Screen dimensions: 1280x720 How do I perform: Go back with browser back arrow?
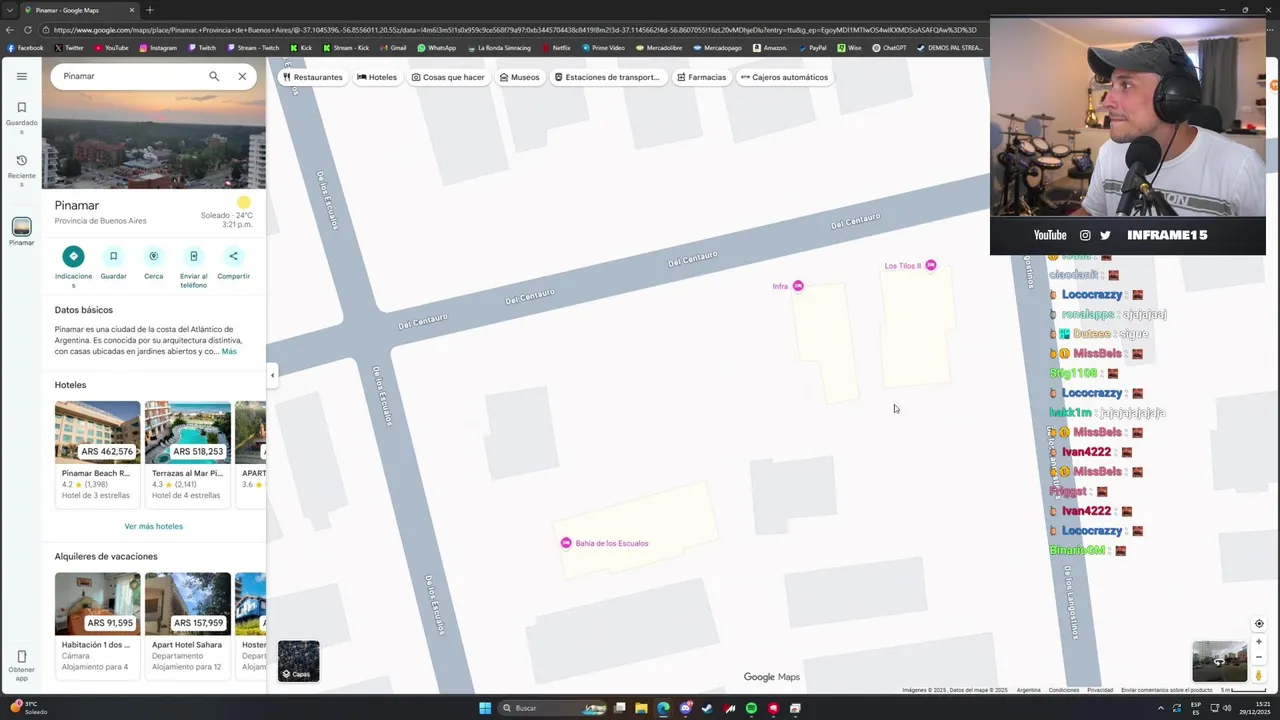coord(10,30)
